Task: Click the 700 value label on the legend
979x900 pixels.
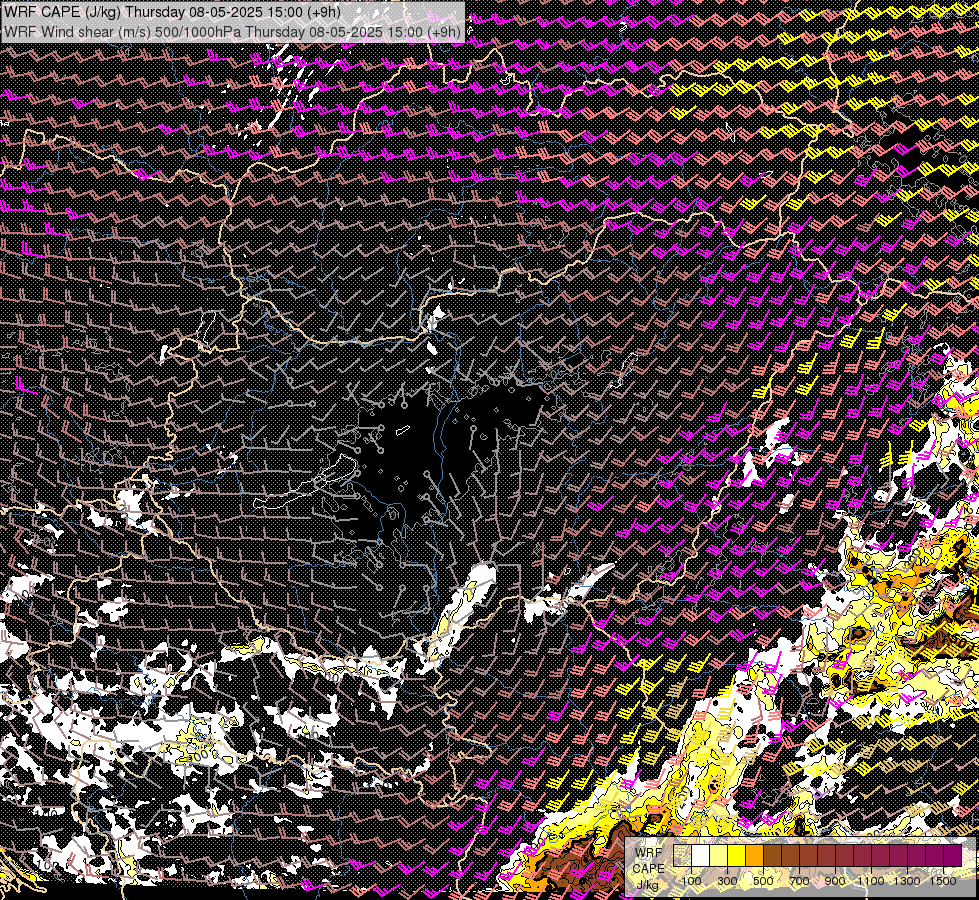Action: [x=799, y=881]
